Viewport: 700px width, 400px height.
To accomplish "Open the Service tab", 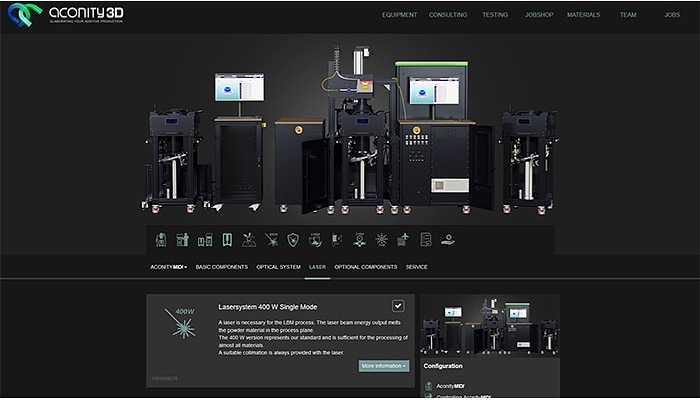I will point(417,267).
